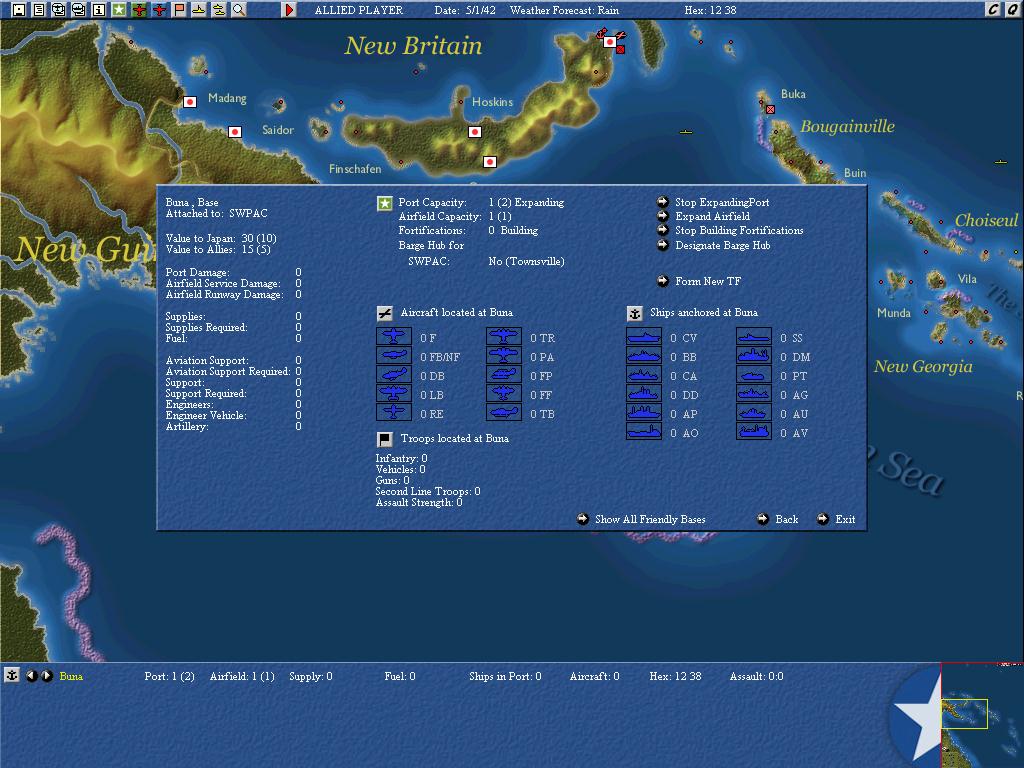Select the level bomber (LB) aircraft icon
Image resolution: width=1024 pixels, height=768 pixels.
tap(394, 394)
